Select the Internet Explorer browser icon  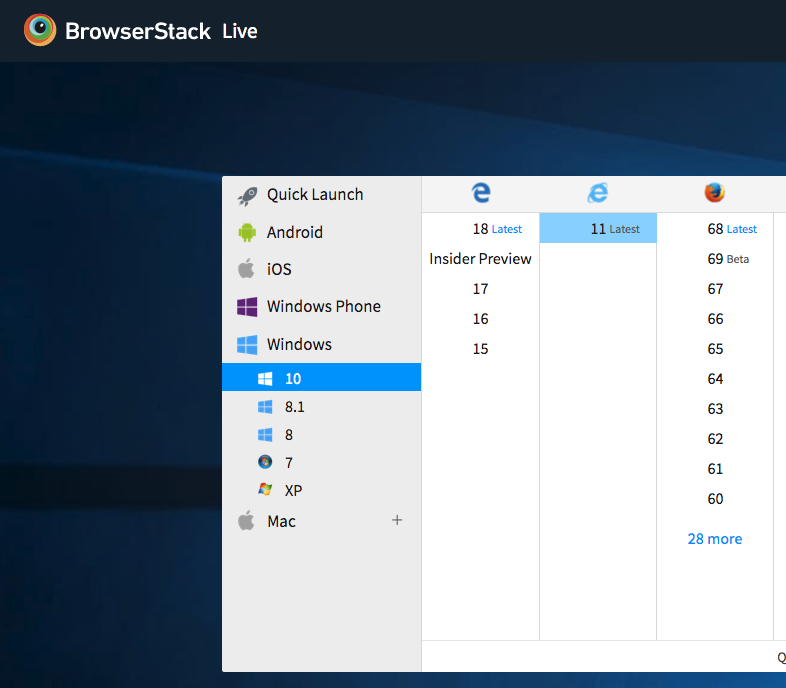click(x=598, y=193)
